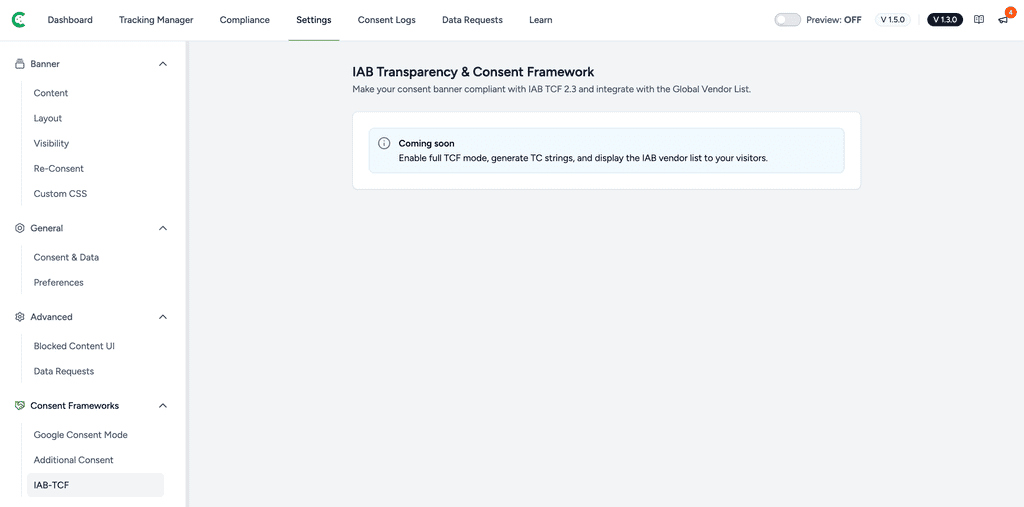Open Data Requests under Advanced
The height and width of the screenshot is (507, 1024).
64,371
